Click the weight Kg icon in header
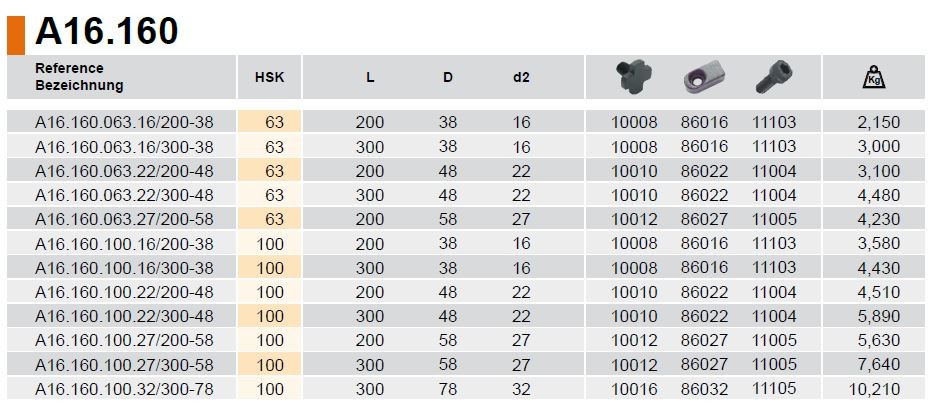This screenshot has width=932, height=418. pos(874,77)
